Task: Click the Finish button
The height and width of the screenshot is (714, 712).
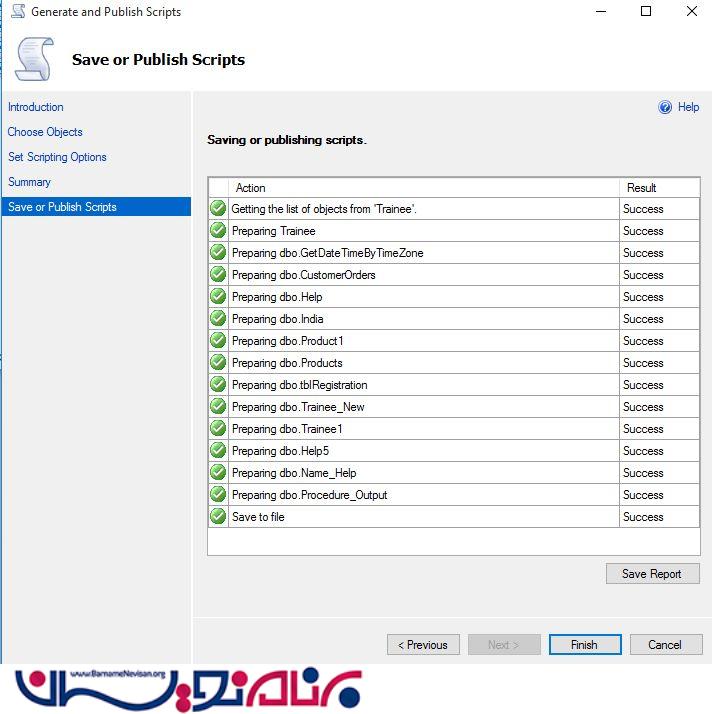Action: [584, 645]
